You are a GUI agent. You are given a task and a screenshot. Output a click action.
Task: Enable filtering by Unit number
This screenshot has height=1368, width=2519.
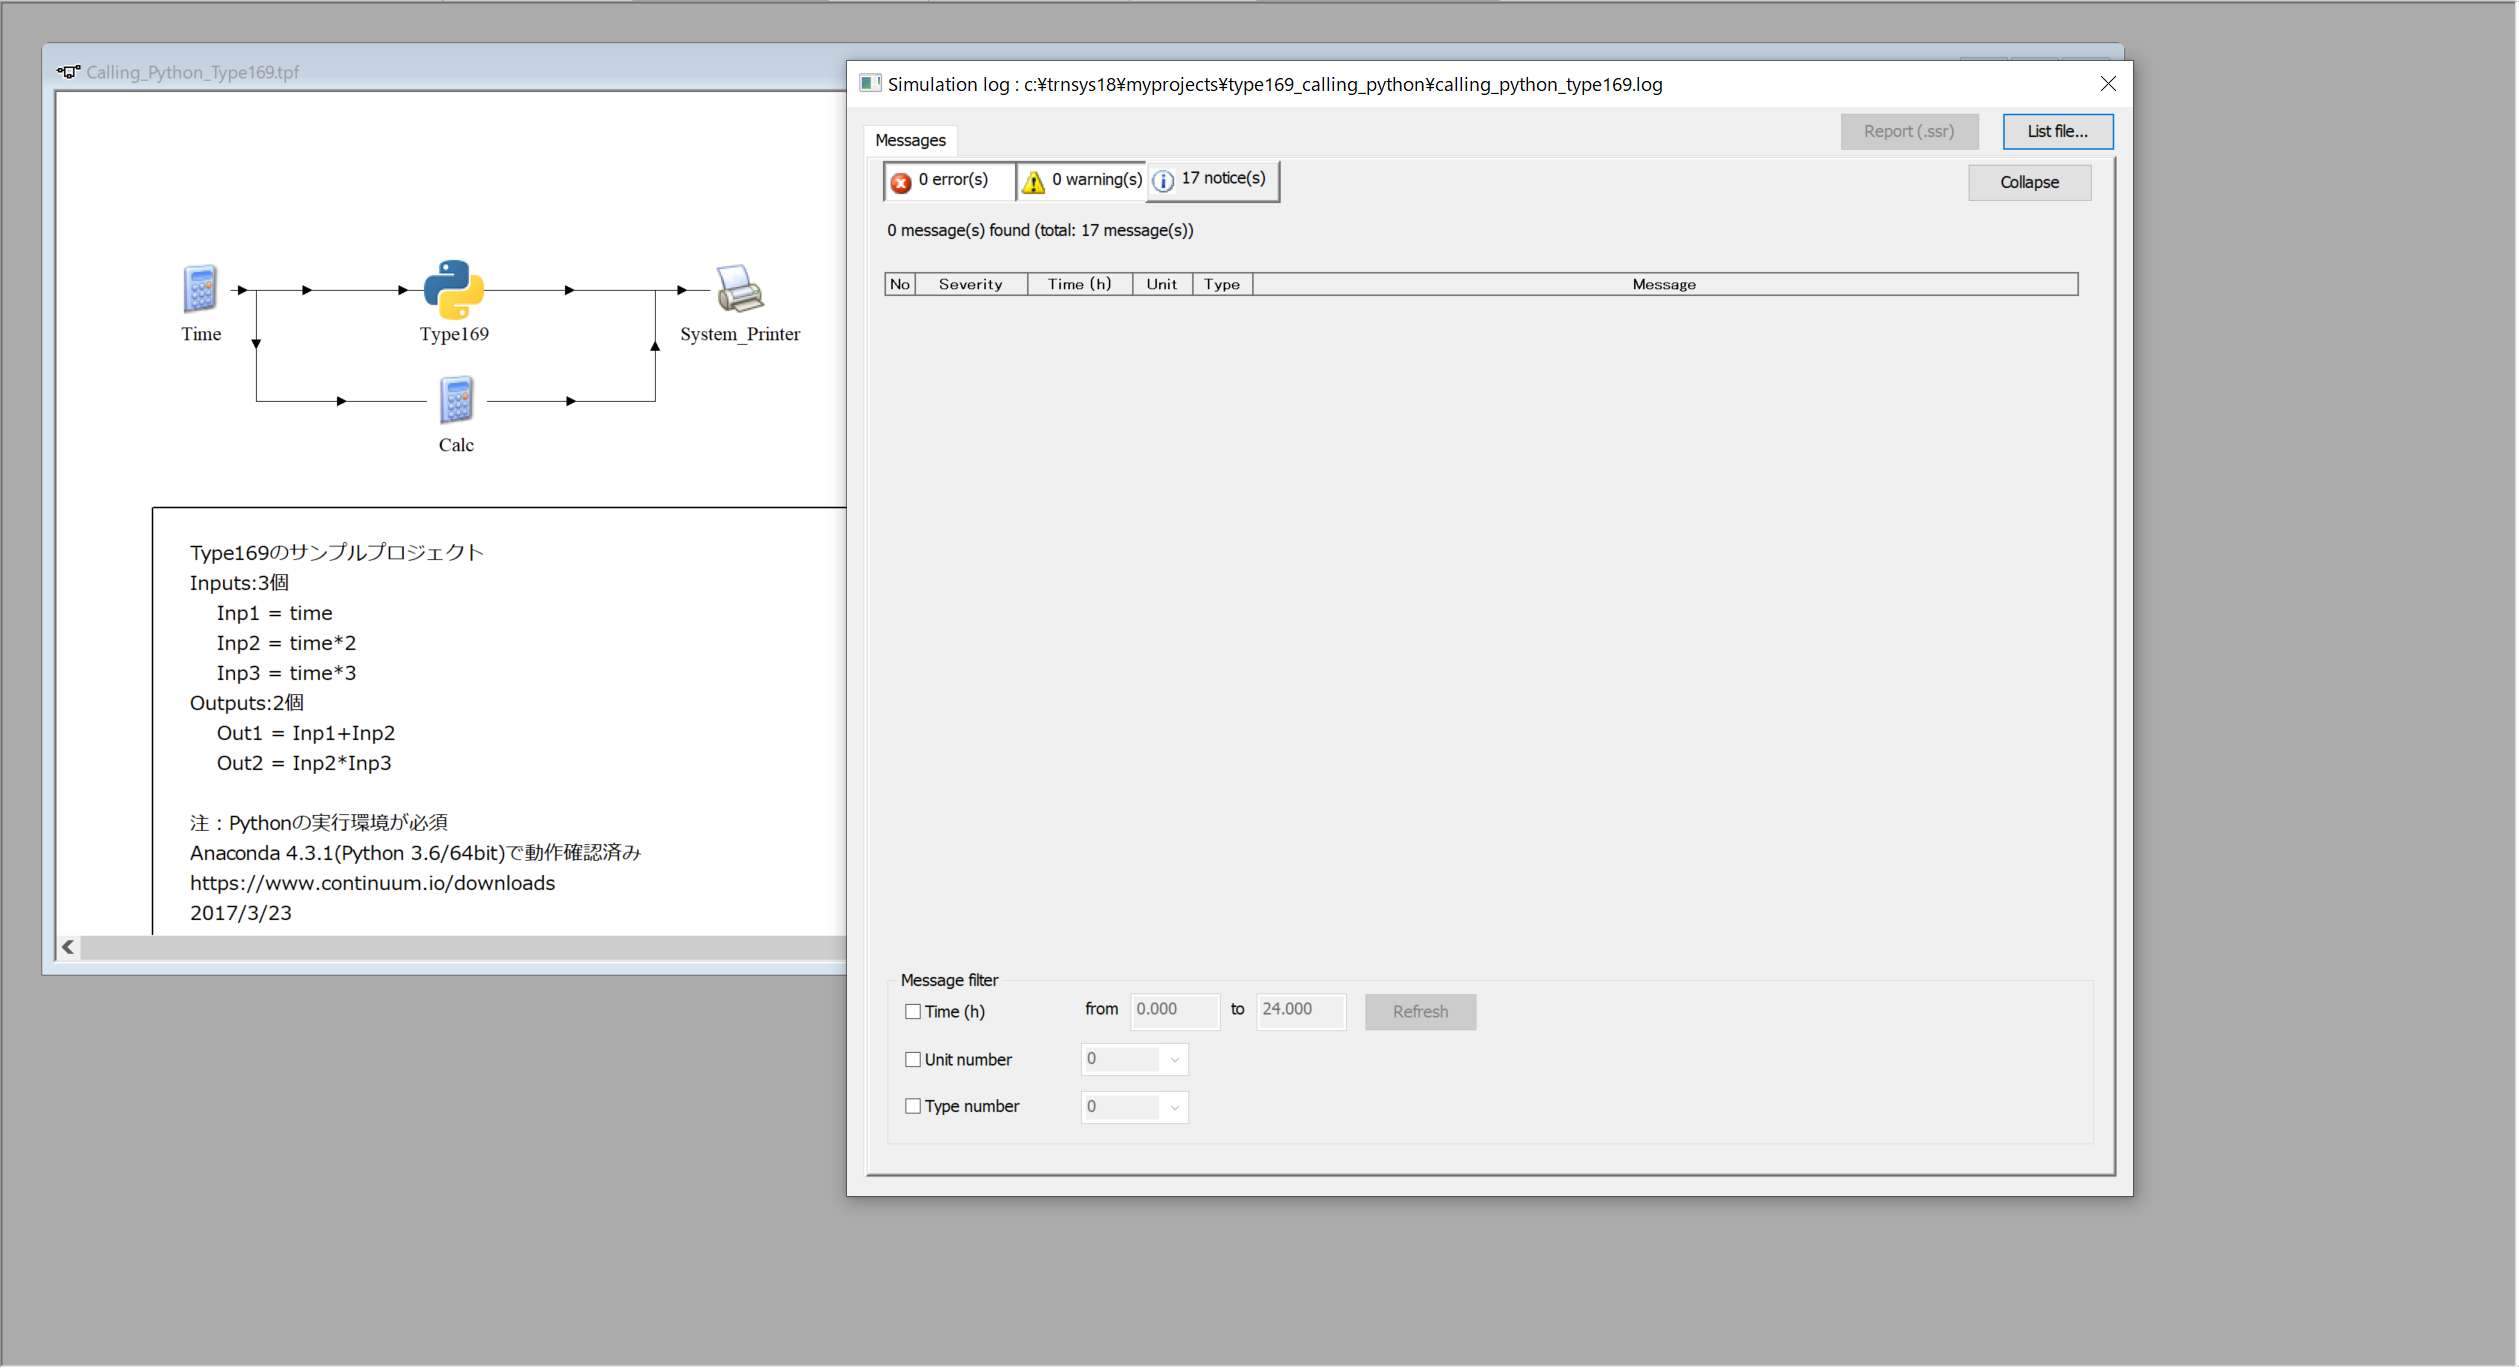(x=912, y=1058)
